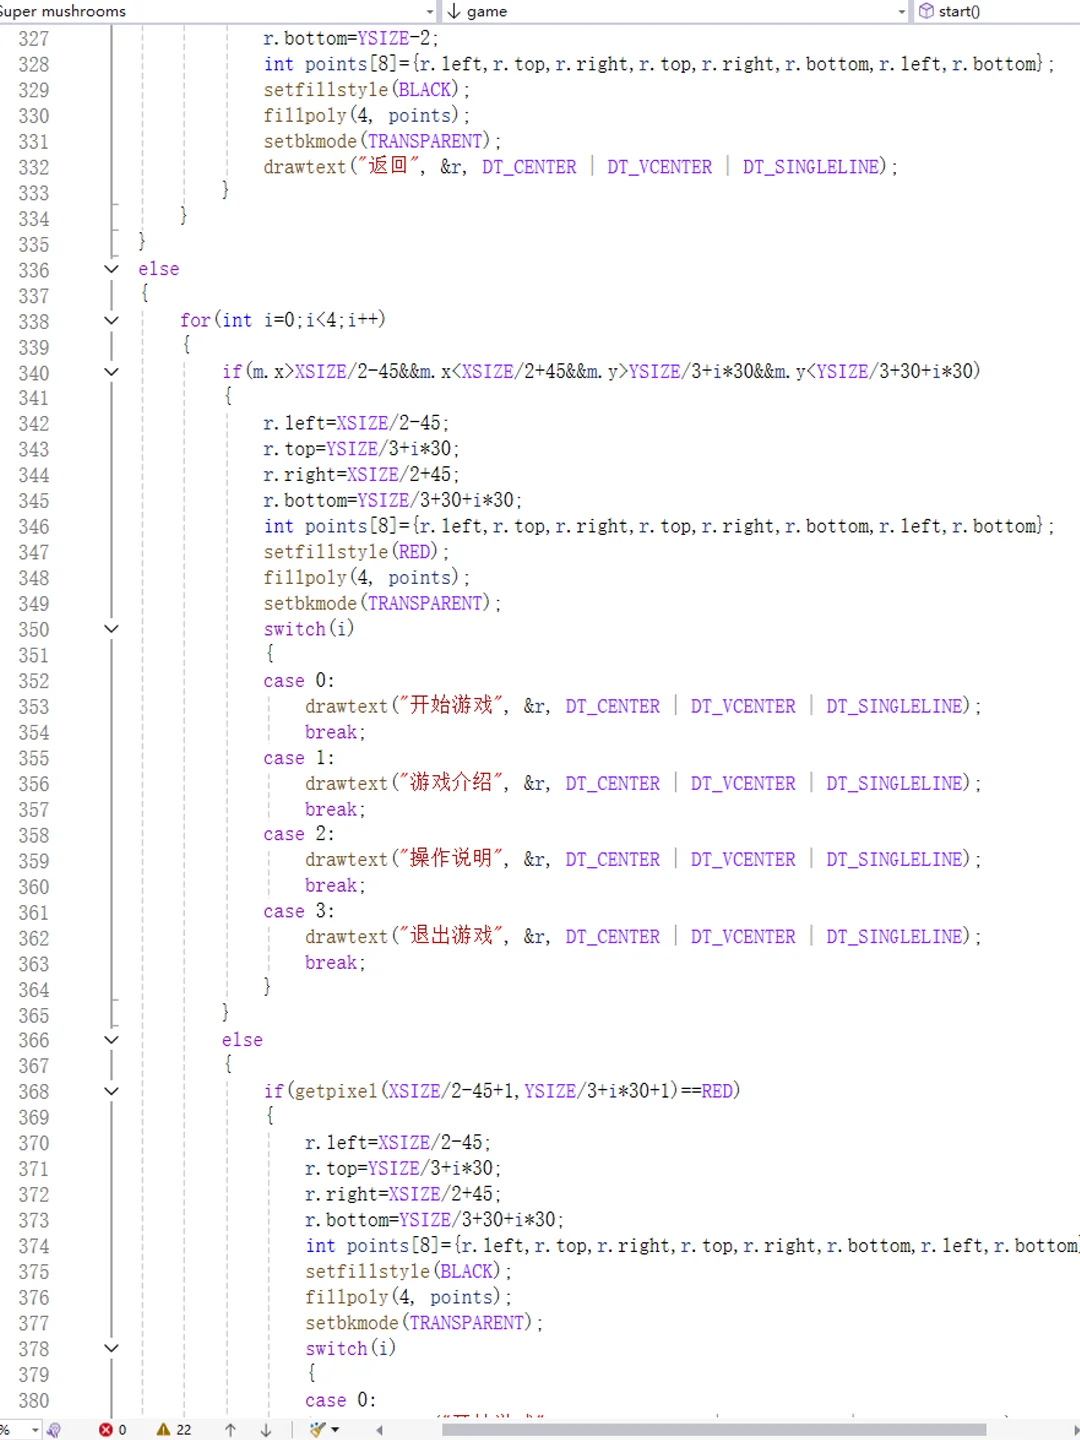Show the error list via red error icon
The height and width of the screenshot is (1440, 1080).
(106, 1430)
